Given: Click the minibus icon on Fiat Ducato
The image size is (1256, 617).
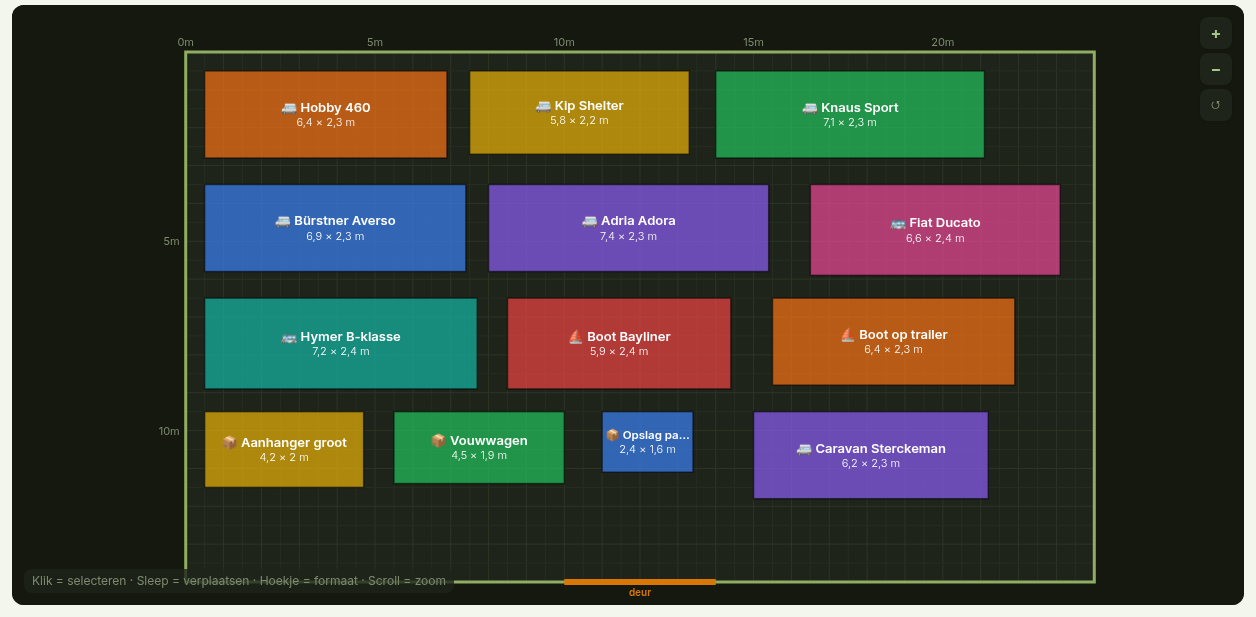Looking at the screenshot, I should click(898, 223).
